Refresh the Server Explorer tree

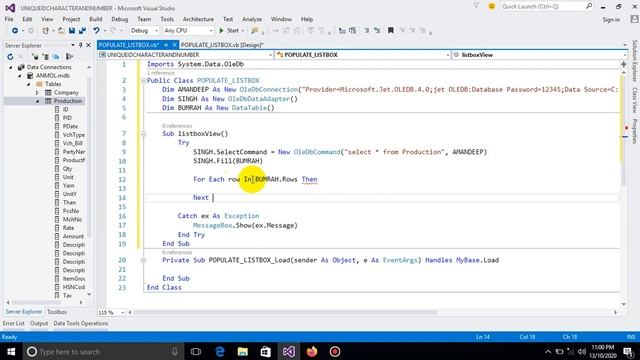pos(10,56)
